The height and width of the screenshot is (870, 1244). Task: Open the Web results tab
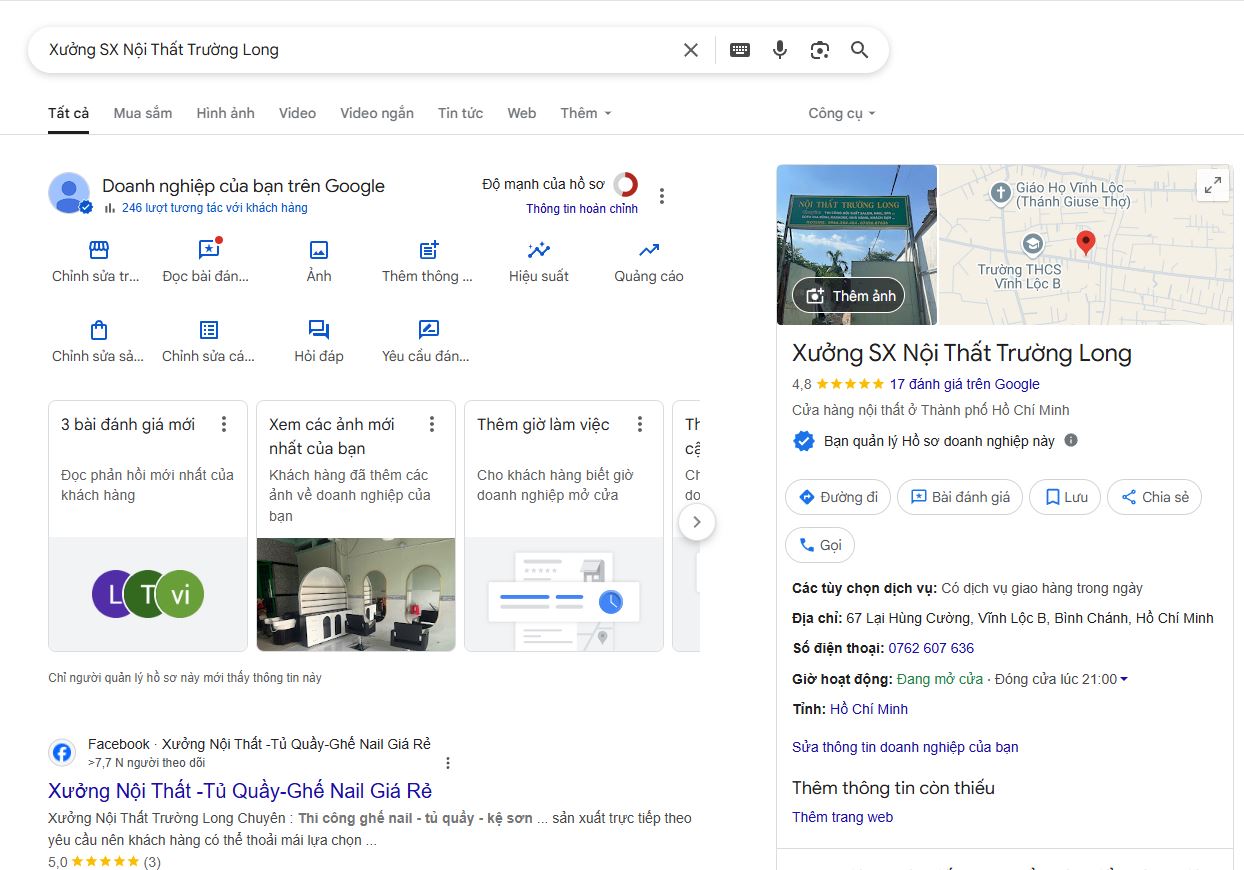pyautogui.click(x=522, y=113)
